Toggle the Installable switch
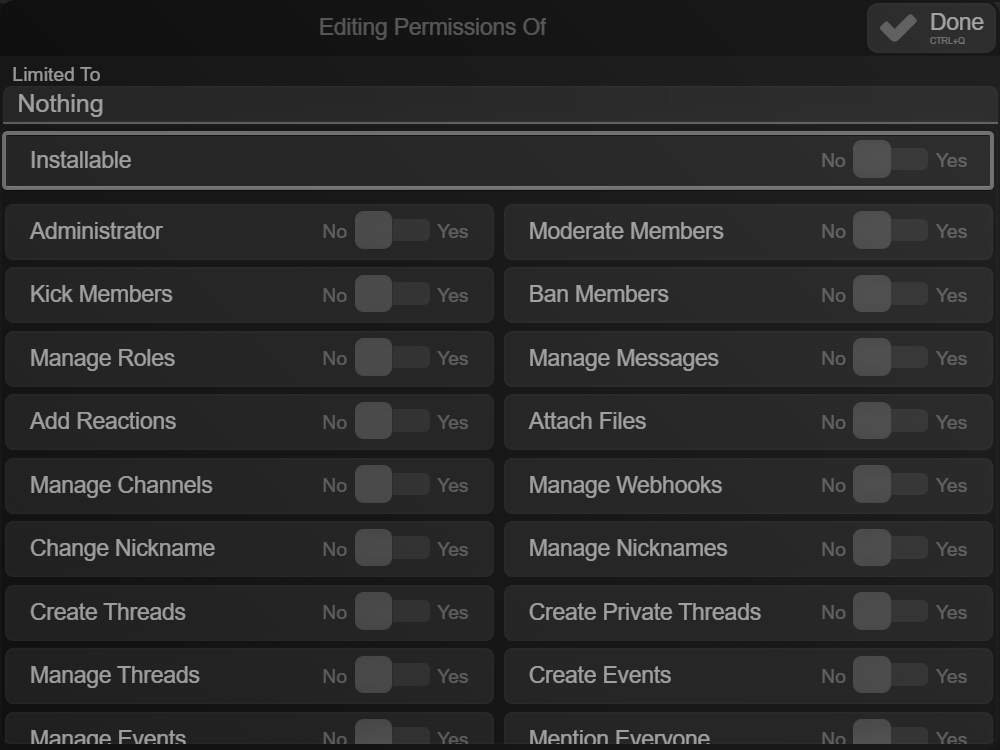 (x=890, y=160)
